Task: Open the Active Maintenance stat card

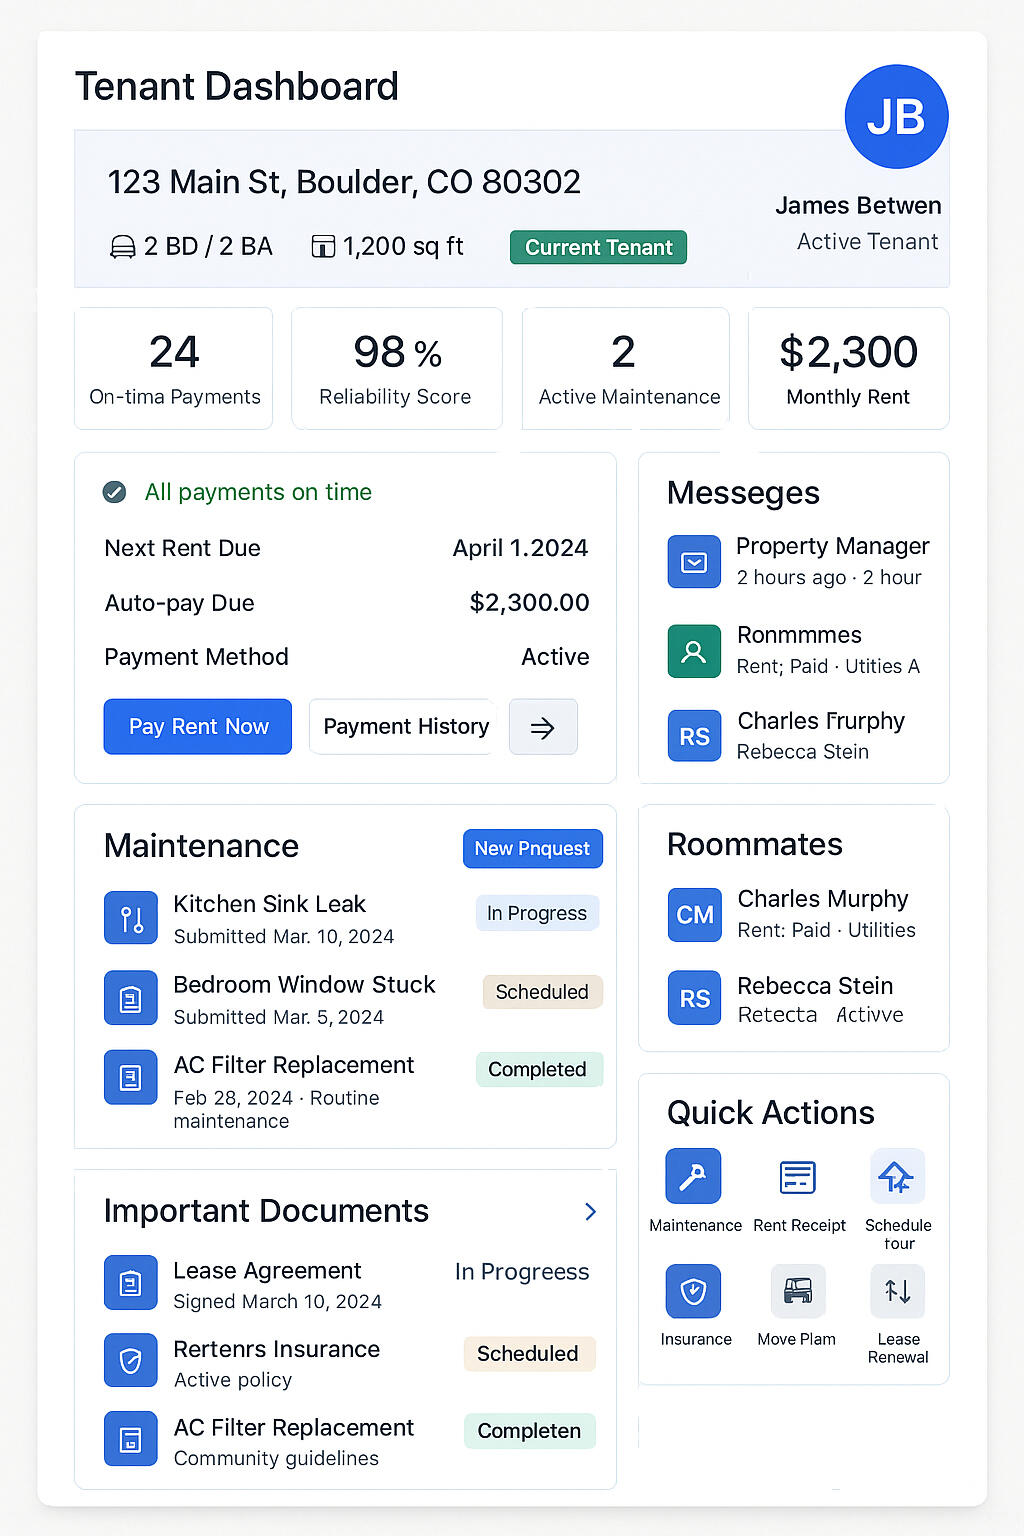Action: (626, 369)
